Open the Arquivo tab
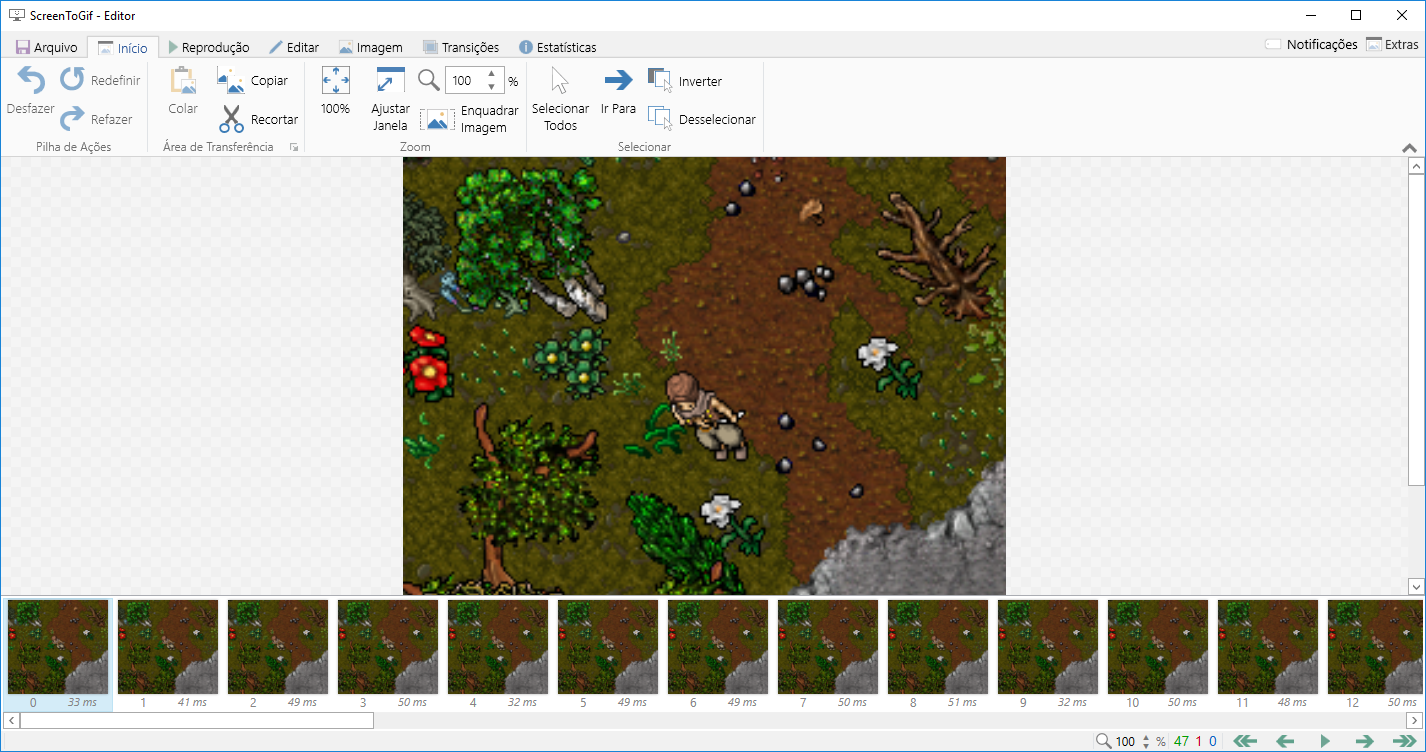 46,47
